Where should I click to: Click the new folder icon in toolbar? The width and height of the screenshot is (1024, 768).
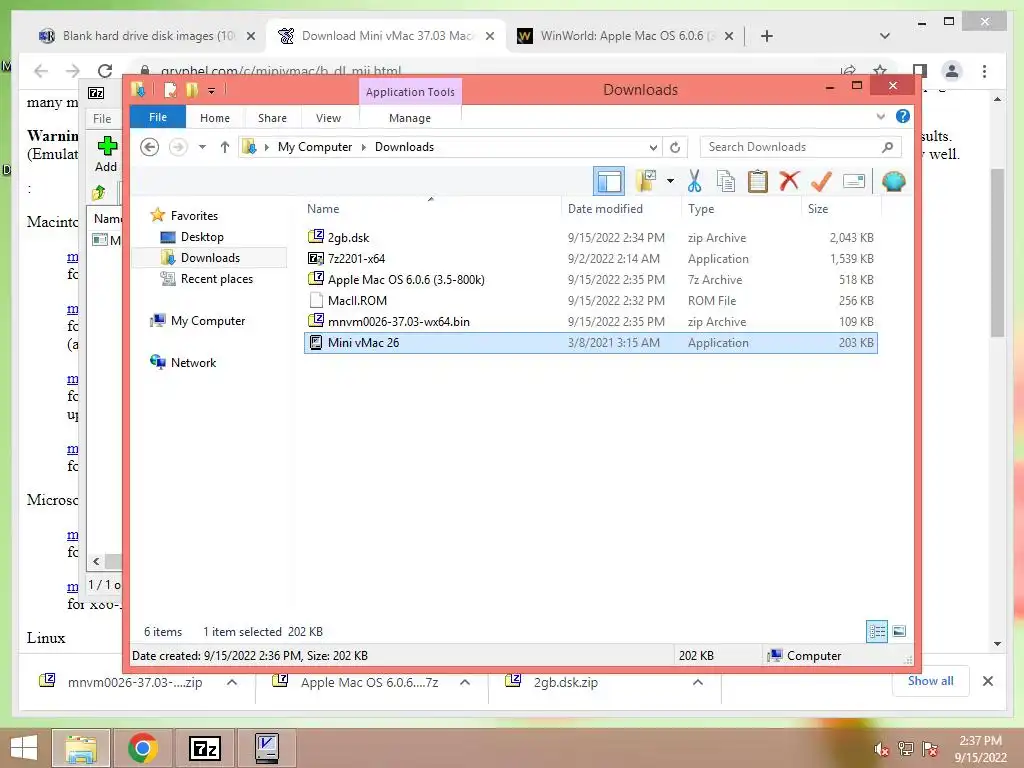point(646,181)
